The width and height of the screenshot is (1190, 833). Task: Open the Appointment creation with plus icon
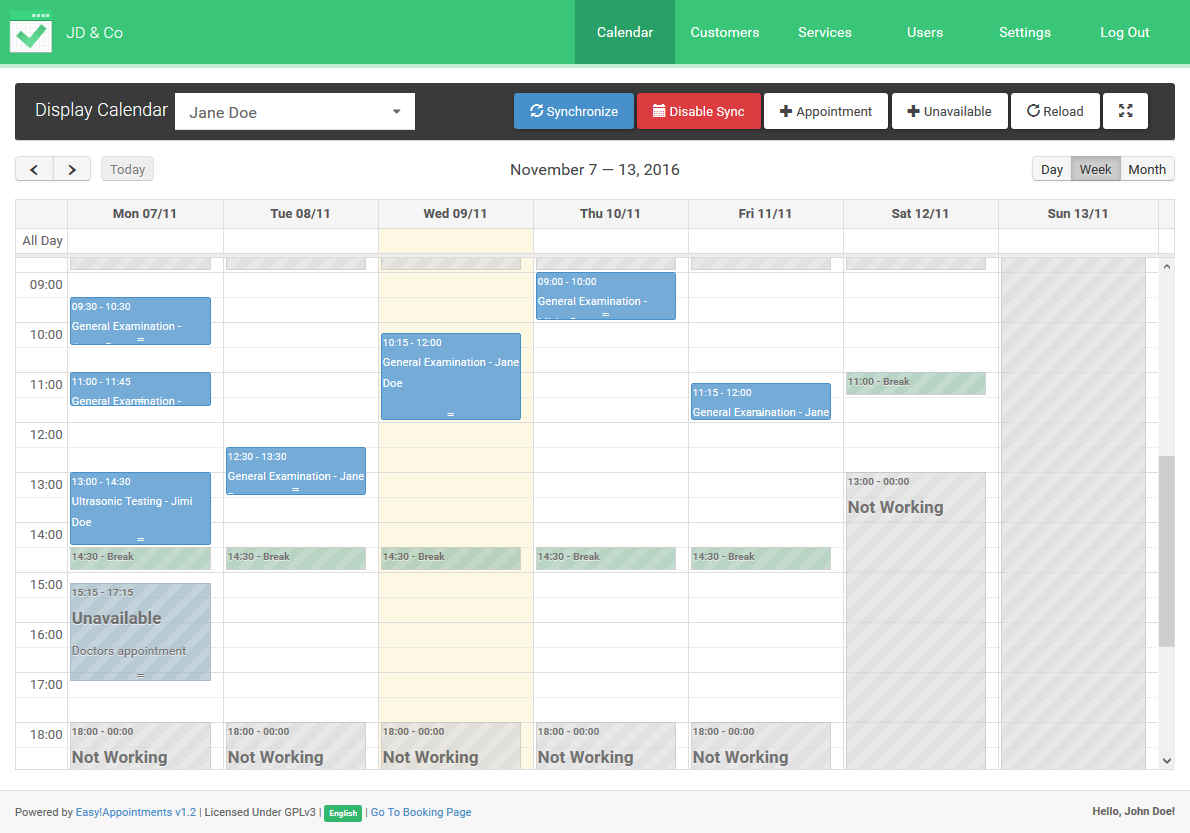click(x=786, y=111)
